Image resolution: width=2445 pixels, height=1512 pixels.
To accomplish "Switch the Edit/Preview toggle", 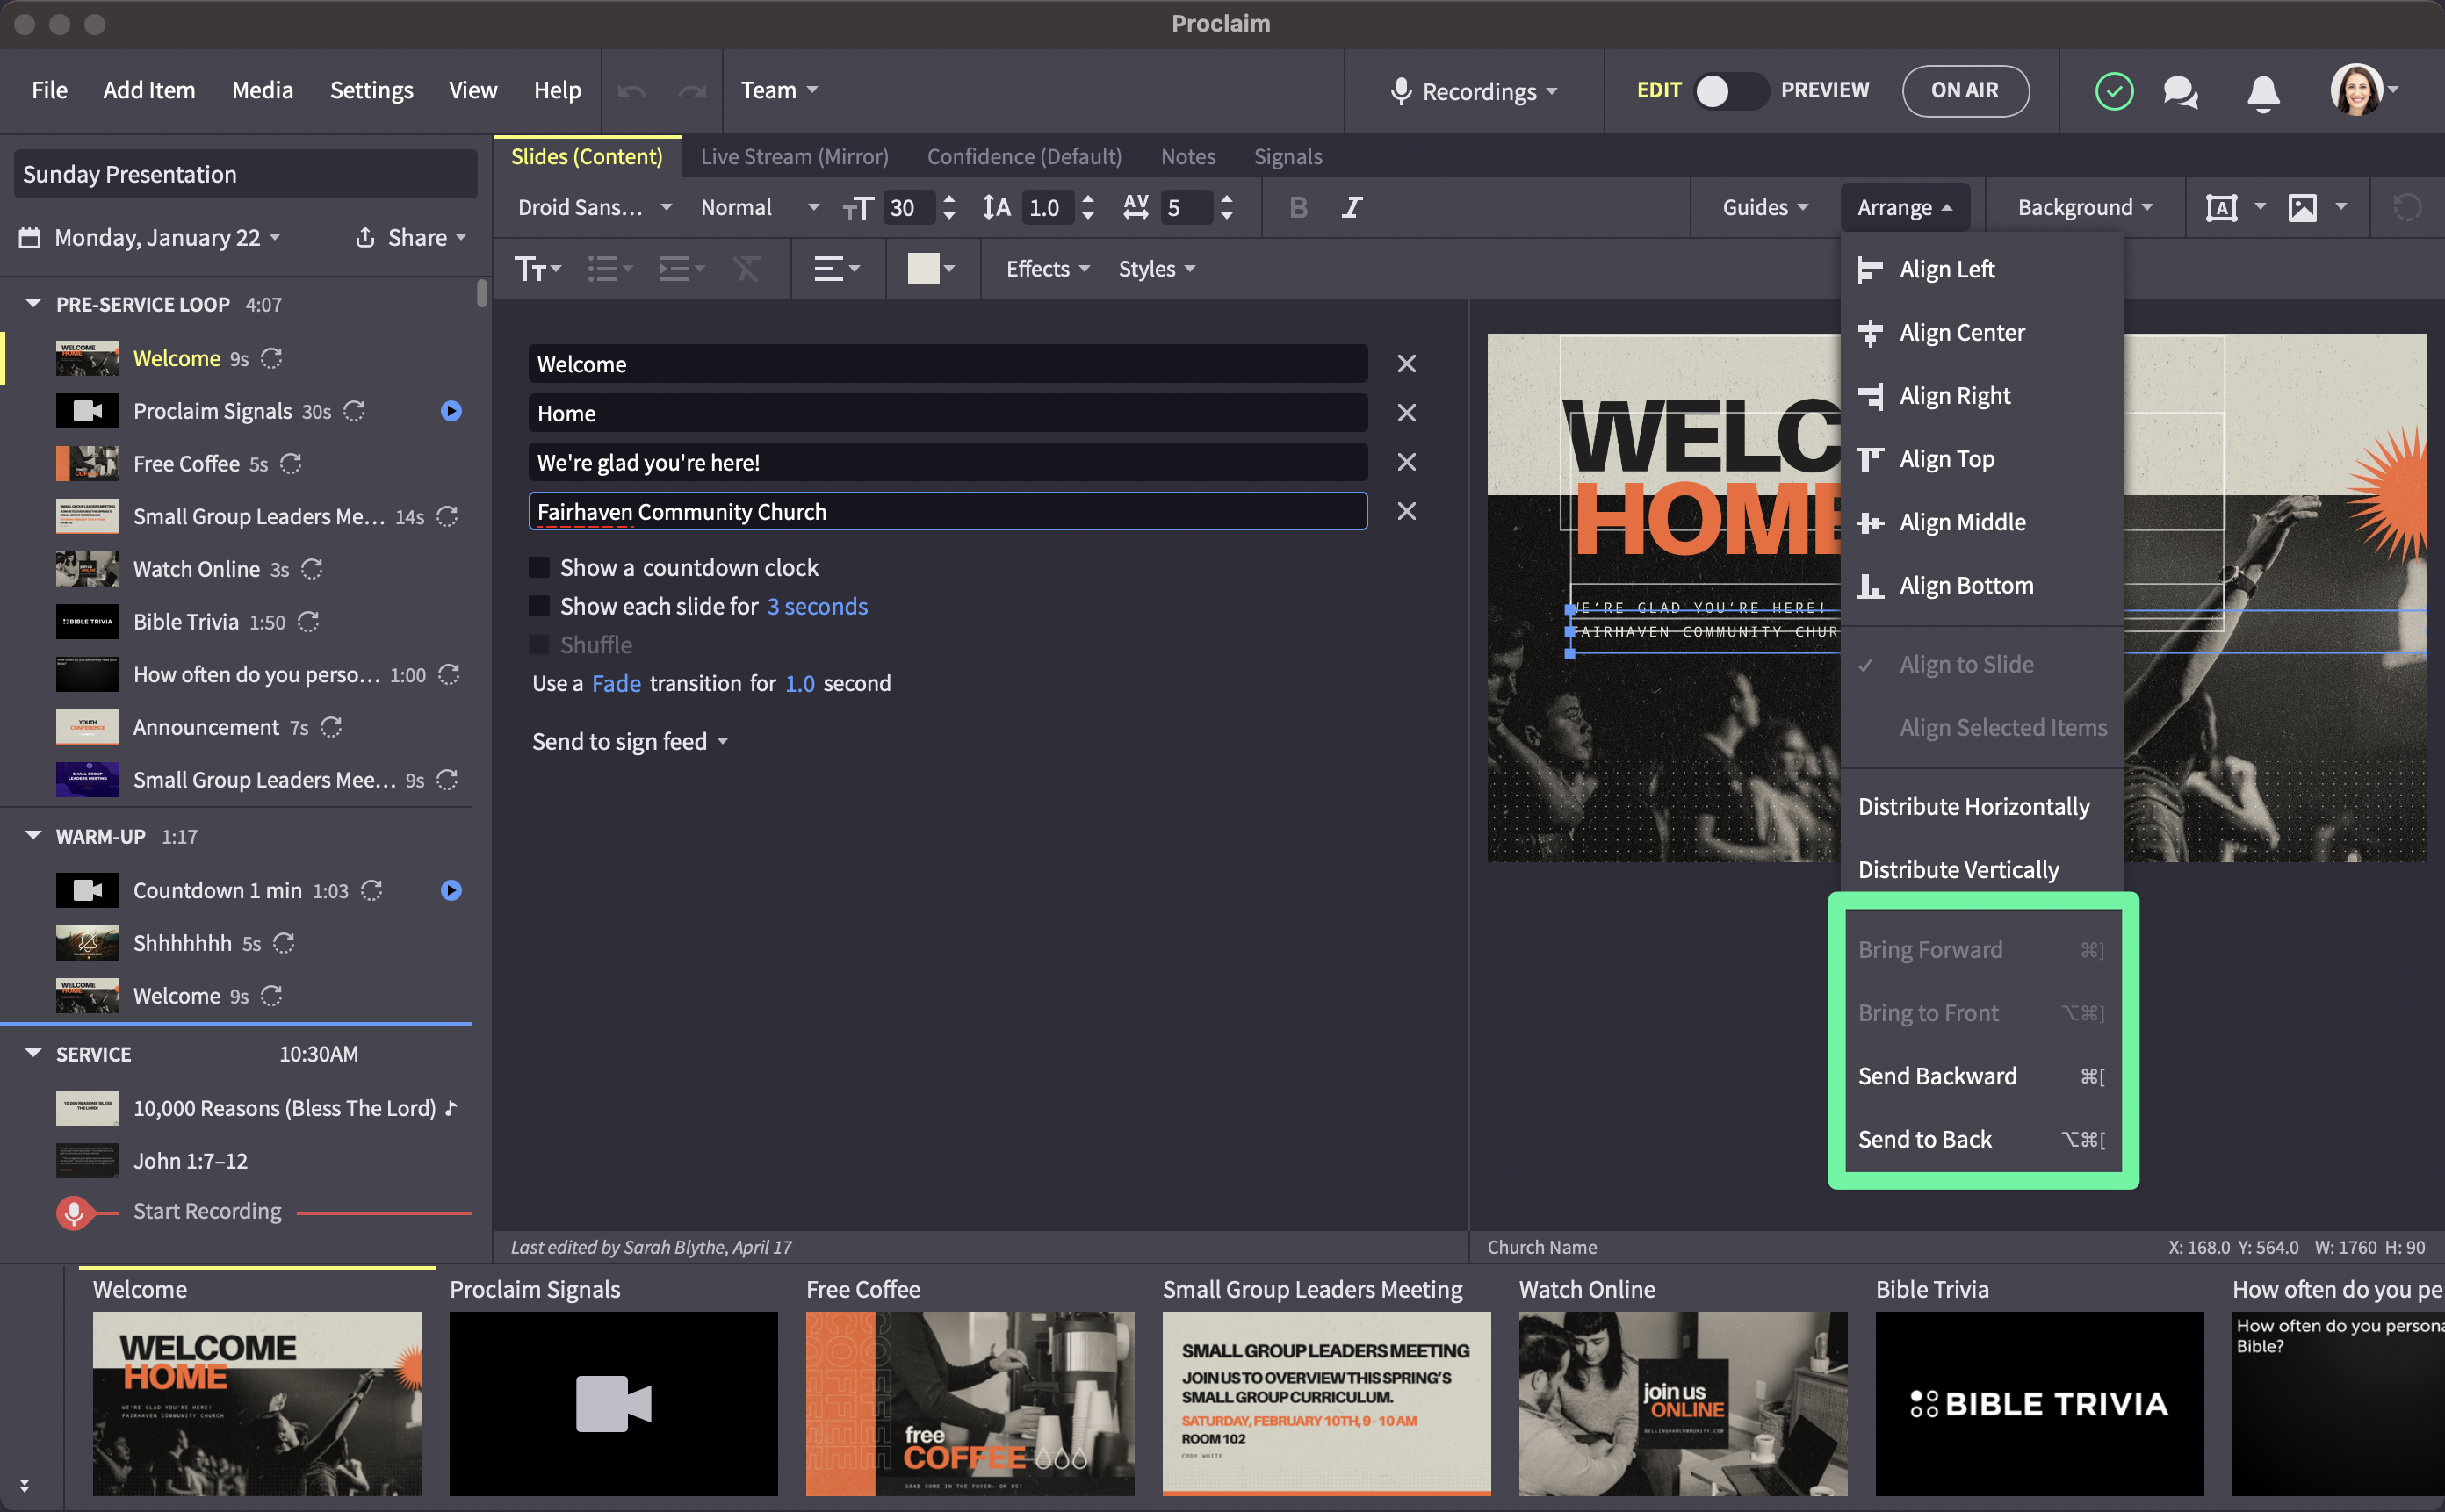I will (1730, 91).
